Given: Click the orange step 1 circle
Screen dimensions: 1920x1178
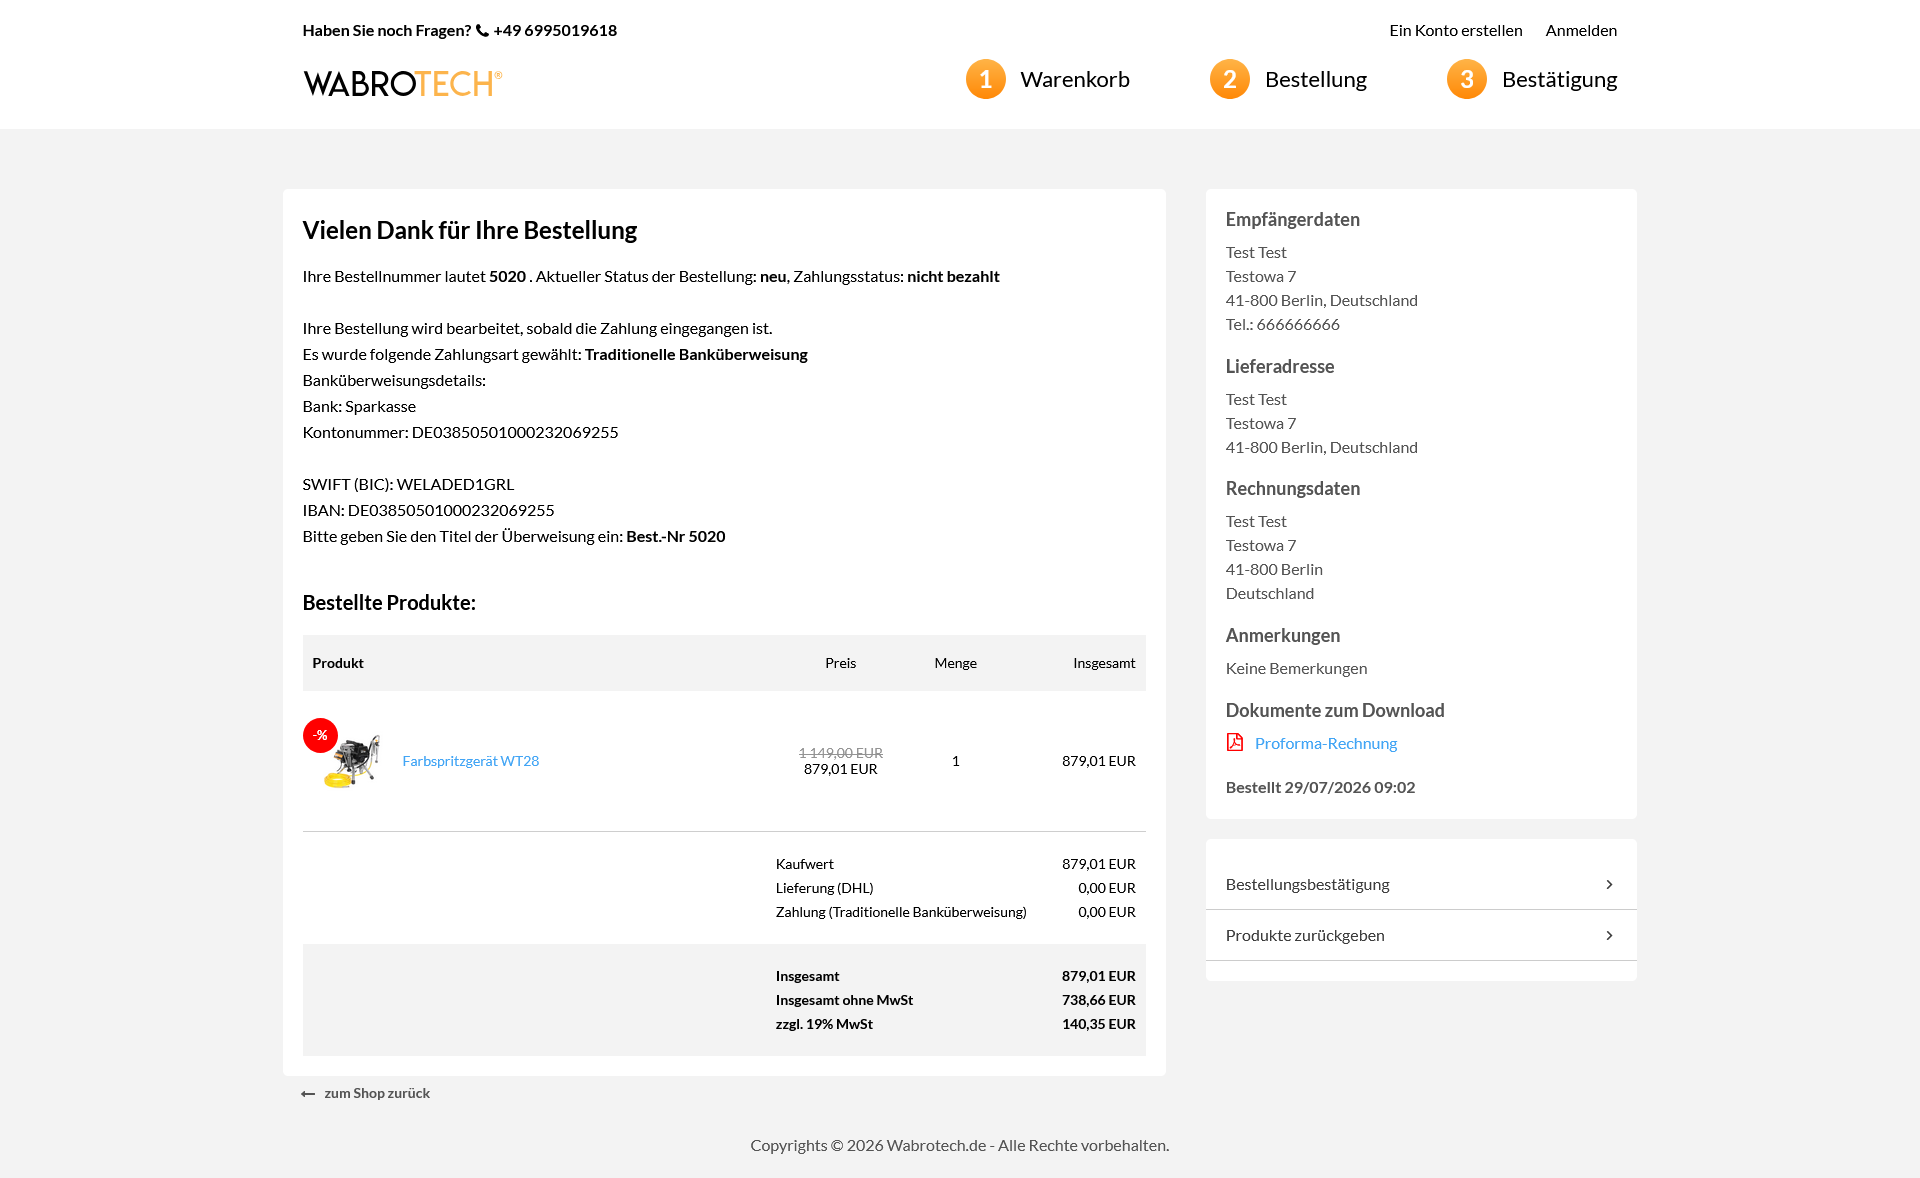Looking at the screenshot, I should (985, 79).
